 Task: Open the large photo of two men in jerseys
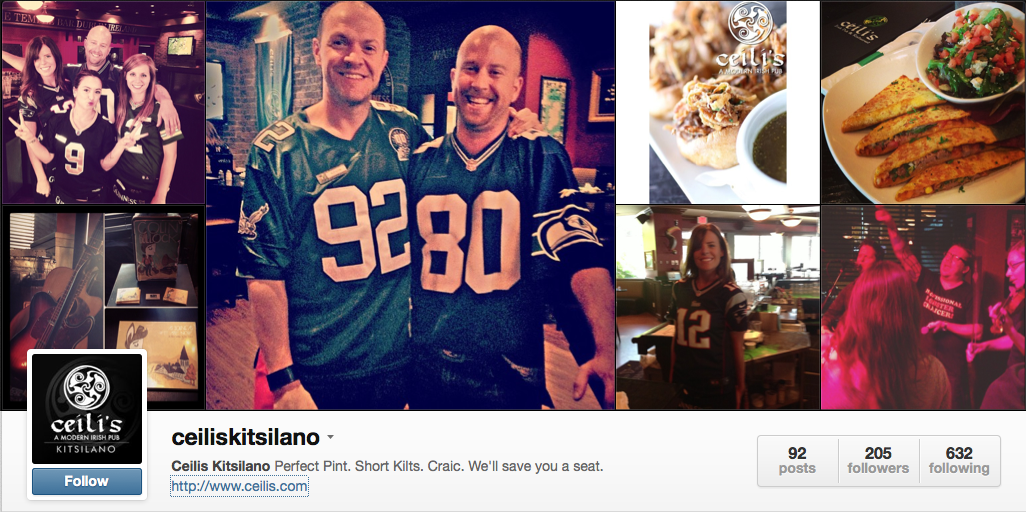(410, 205)
